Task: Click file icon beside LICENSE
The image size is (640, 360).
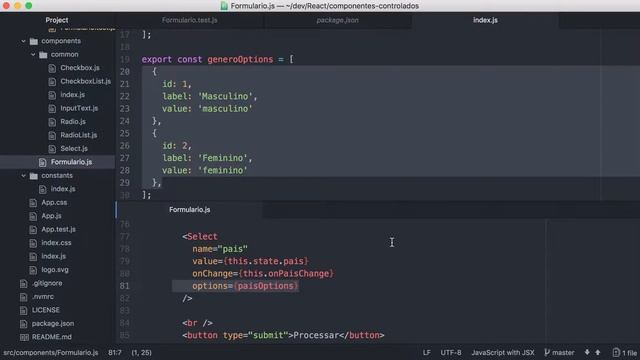Action: coord(24,311)
